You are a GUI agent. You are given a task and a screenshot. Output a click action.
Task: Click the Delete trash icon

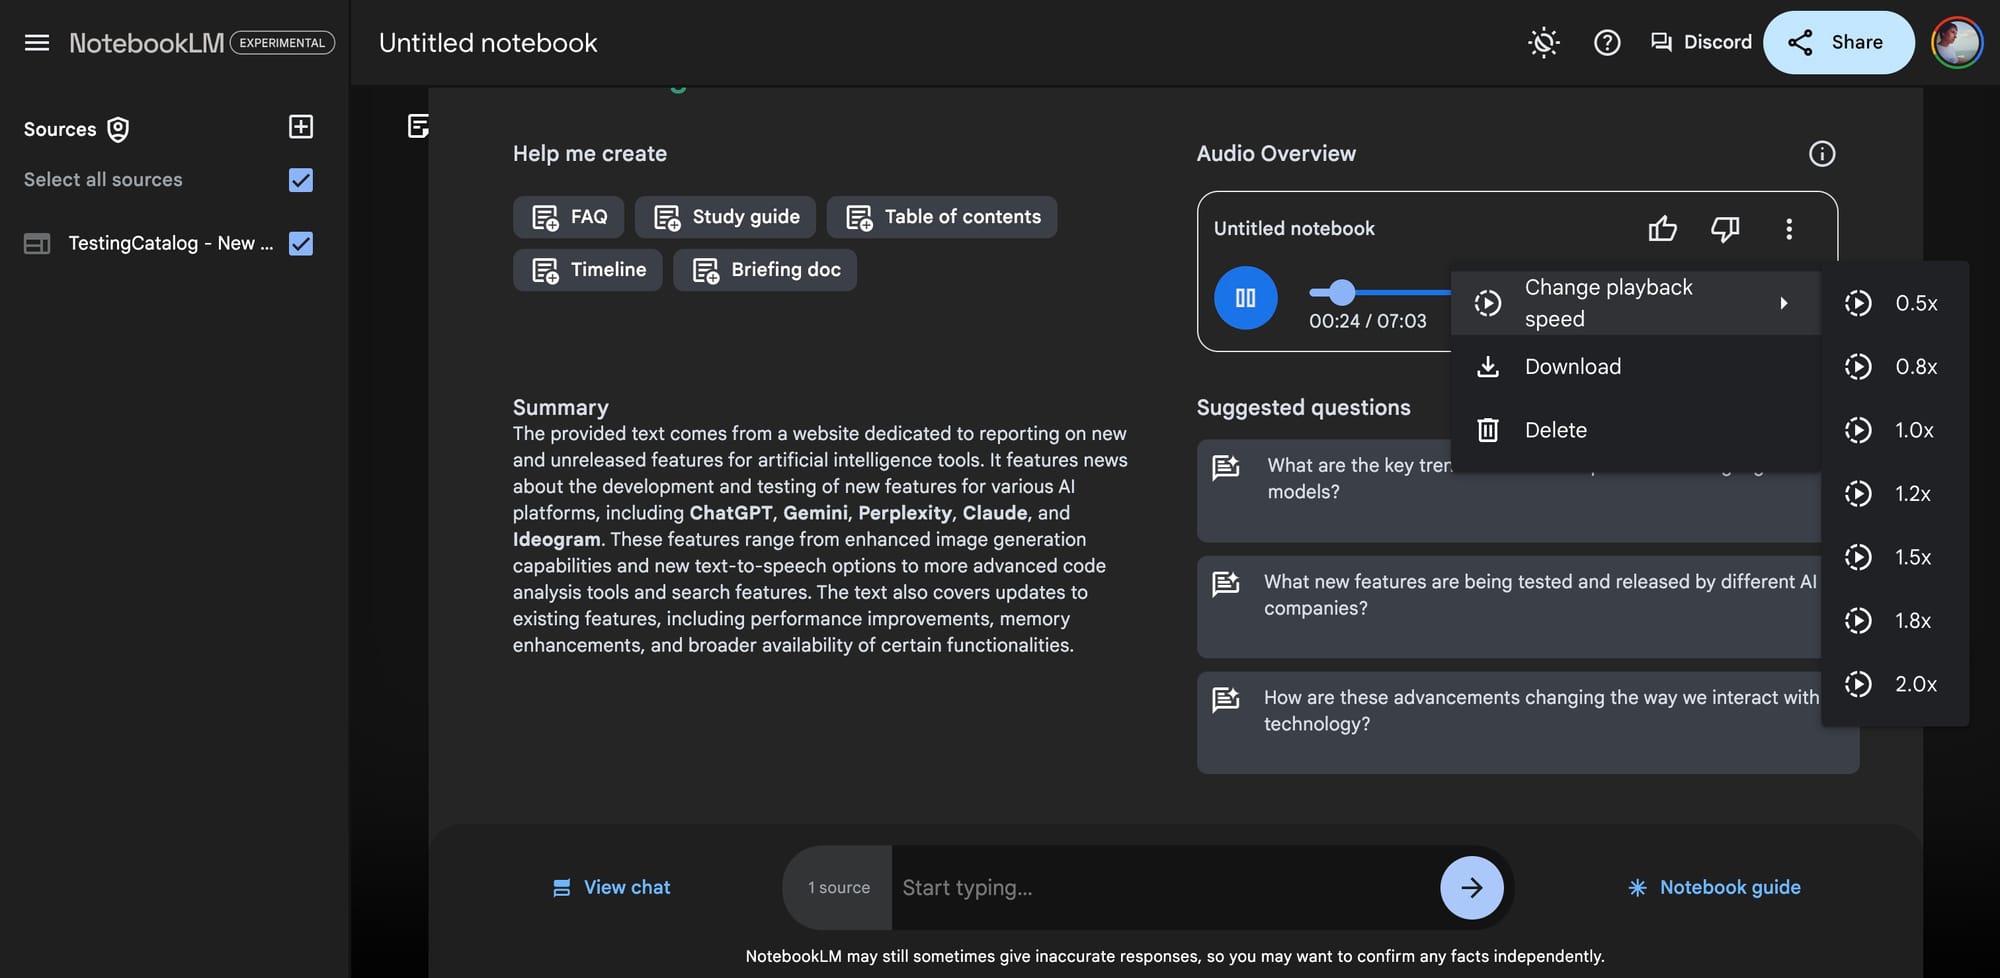[x=1488, y=430]
